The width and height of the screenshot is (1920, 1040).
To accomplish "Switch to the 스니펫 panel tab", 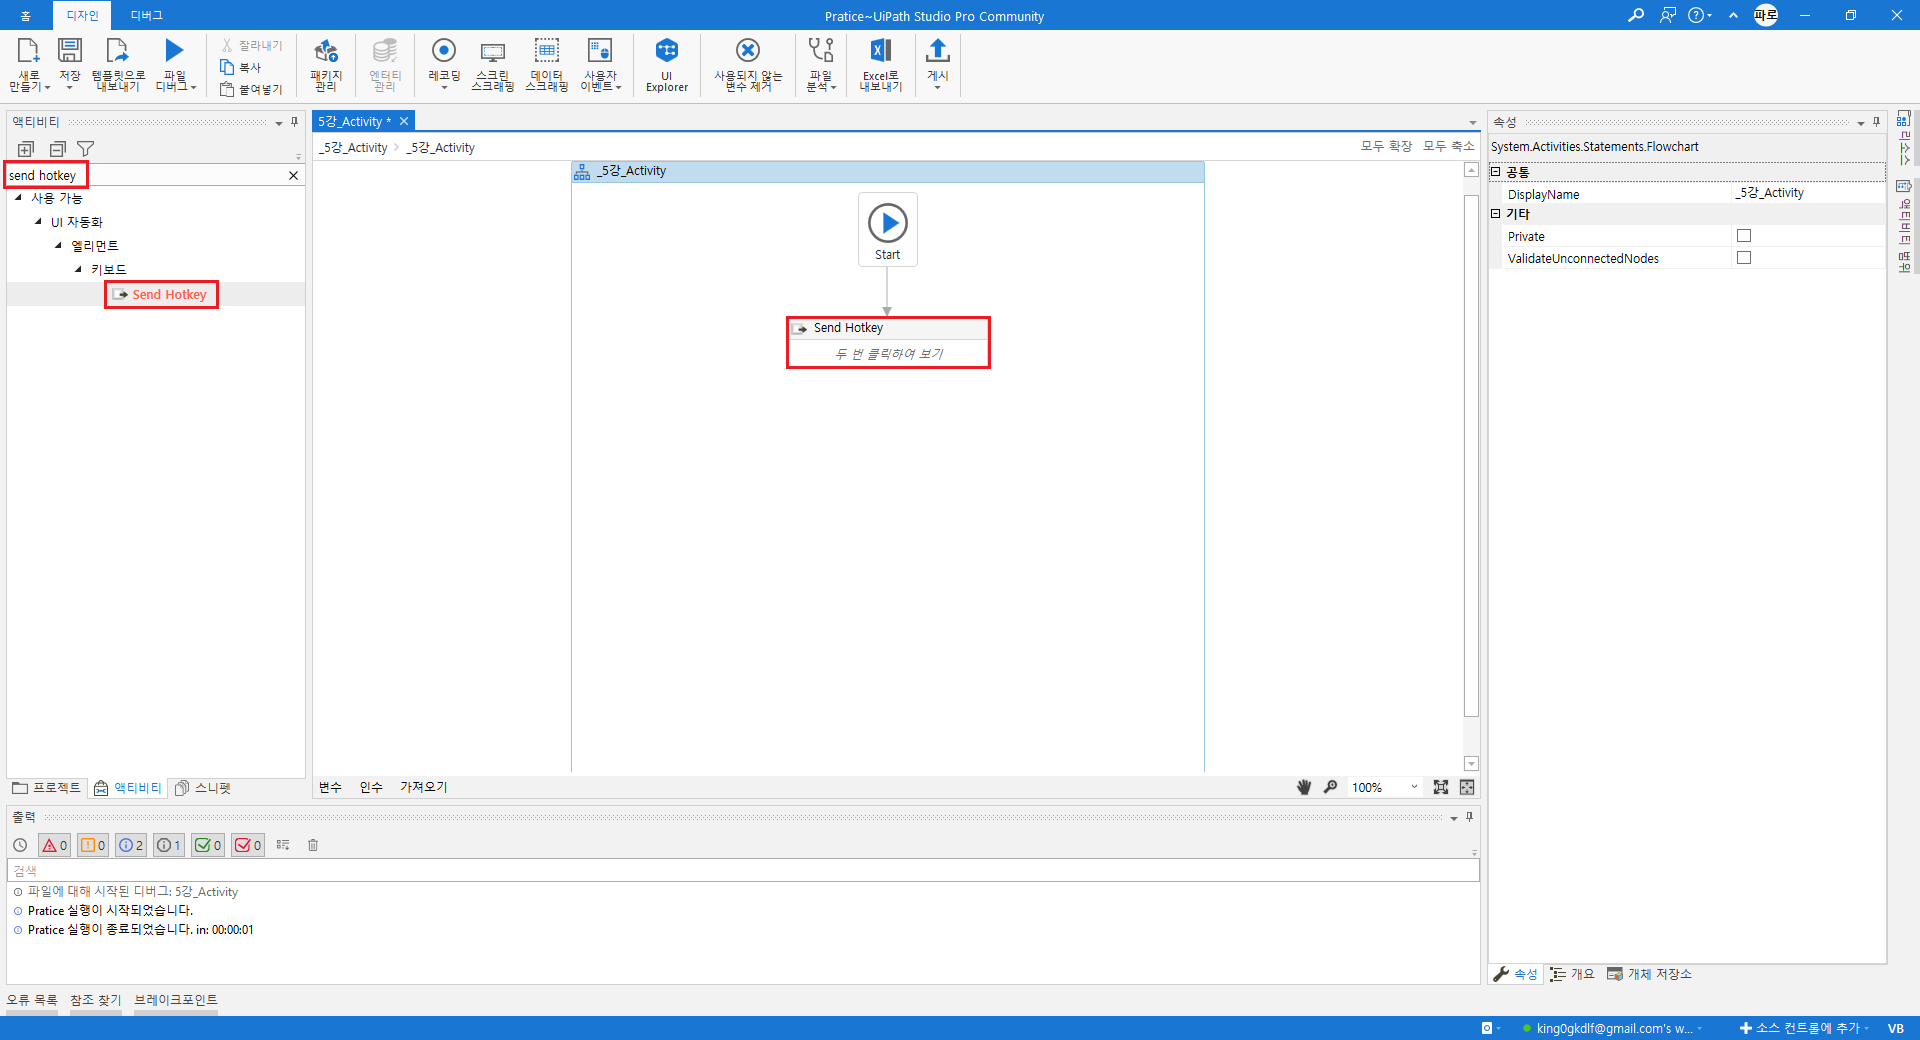I will tap(203, 788).
